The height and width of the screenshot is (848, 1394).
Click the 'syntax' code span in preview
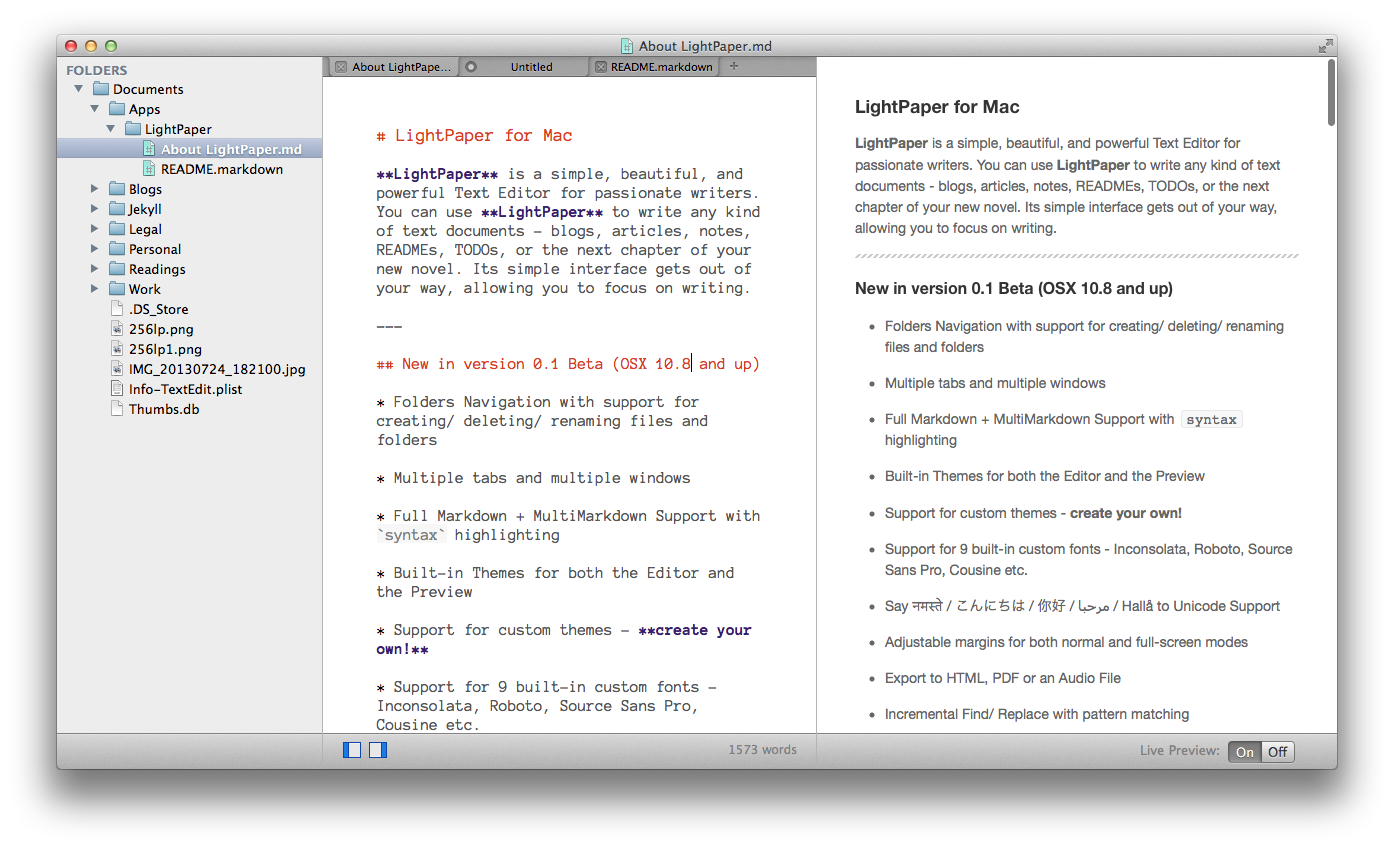coord(1211,420)
